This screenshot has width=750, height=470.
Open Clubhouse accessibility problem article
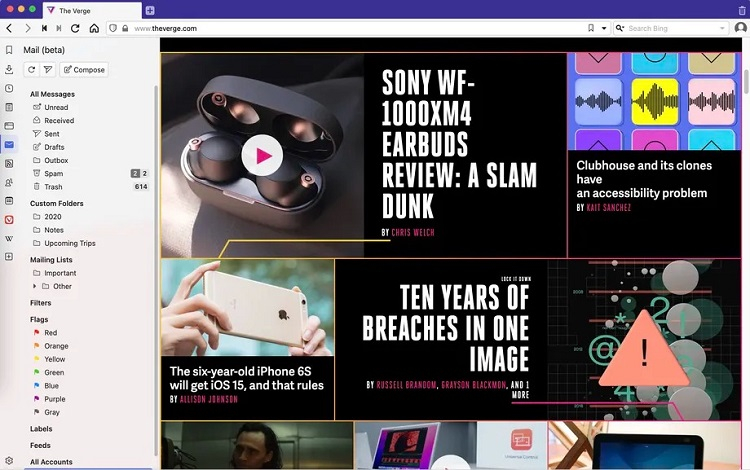(x=644, y=179)
